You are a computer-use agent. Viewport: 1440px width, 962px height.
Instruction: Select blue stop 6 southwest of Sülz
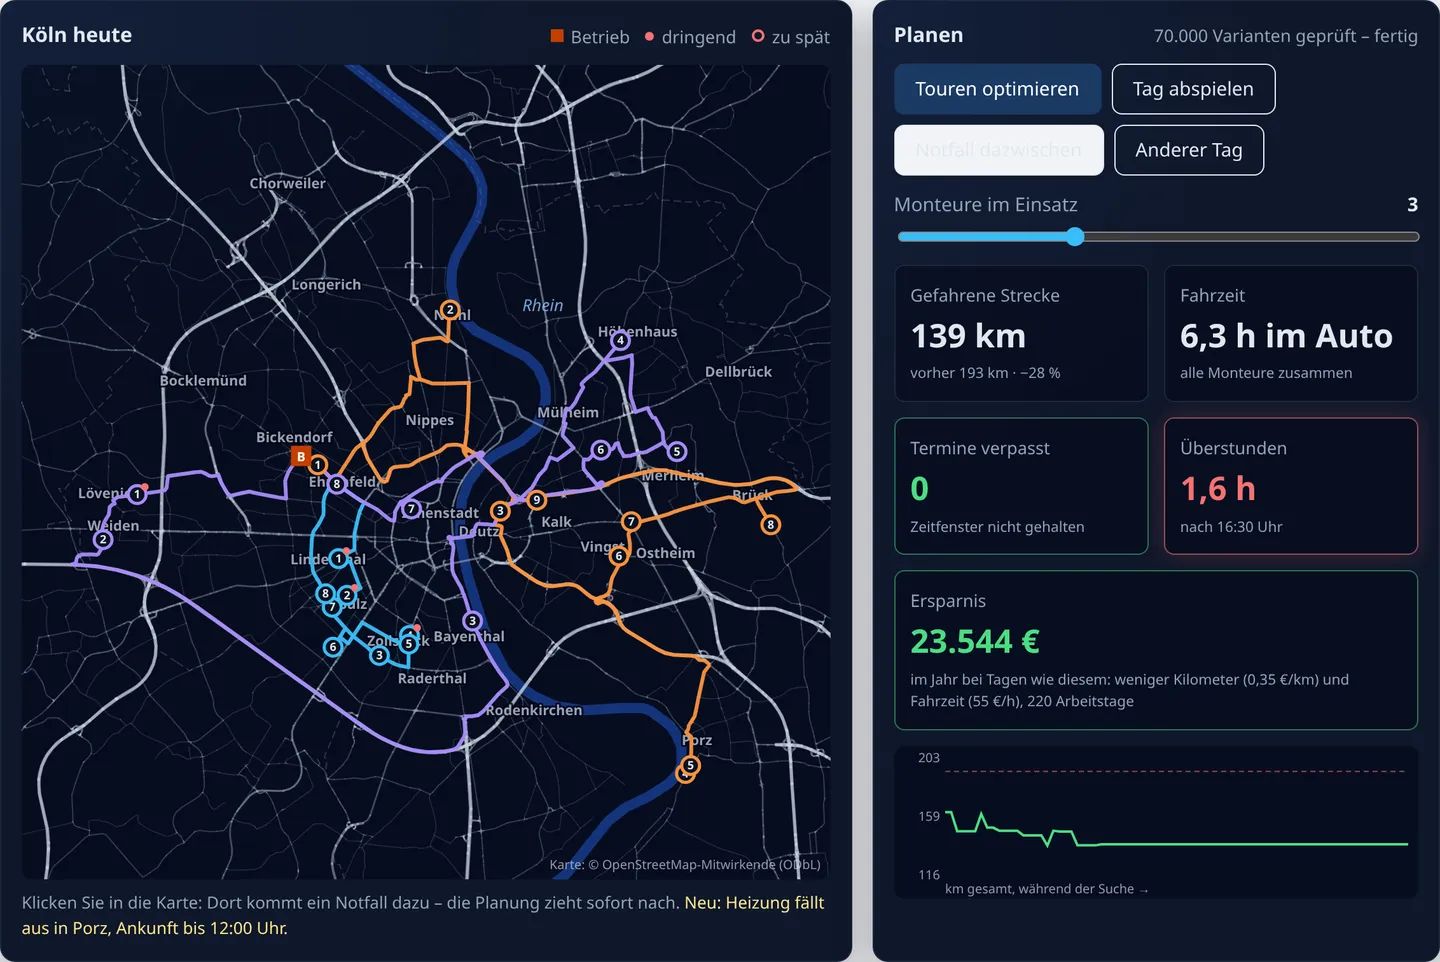[x=333, y=647]
